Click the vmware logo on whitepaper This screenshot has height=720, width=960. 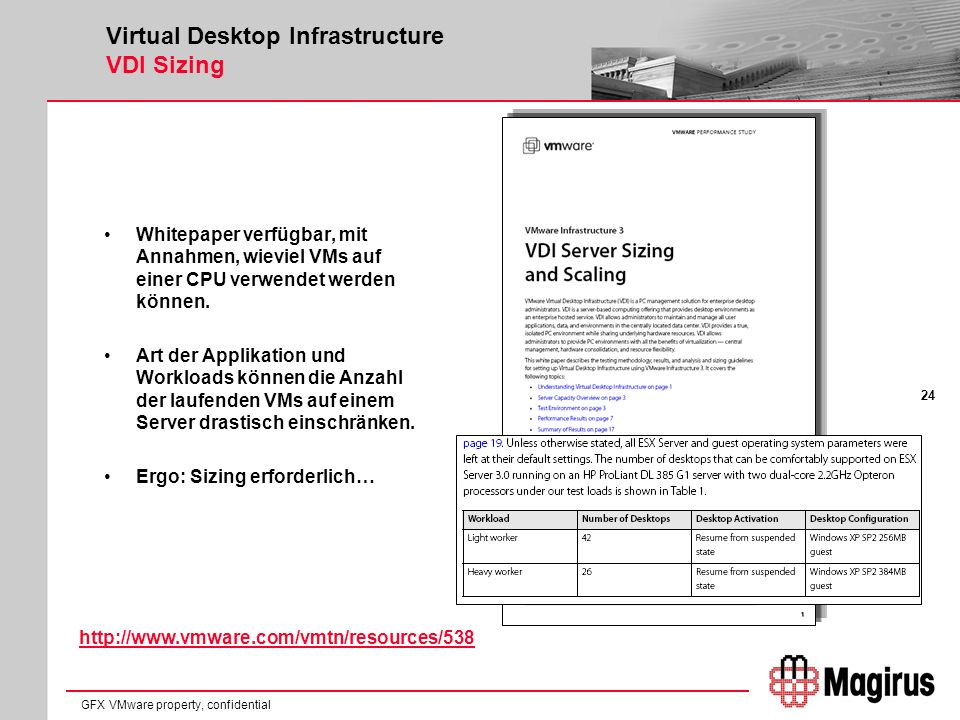pos(558,146)
